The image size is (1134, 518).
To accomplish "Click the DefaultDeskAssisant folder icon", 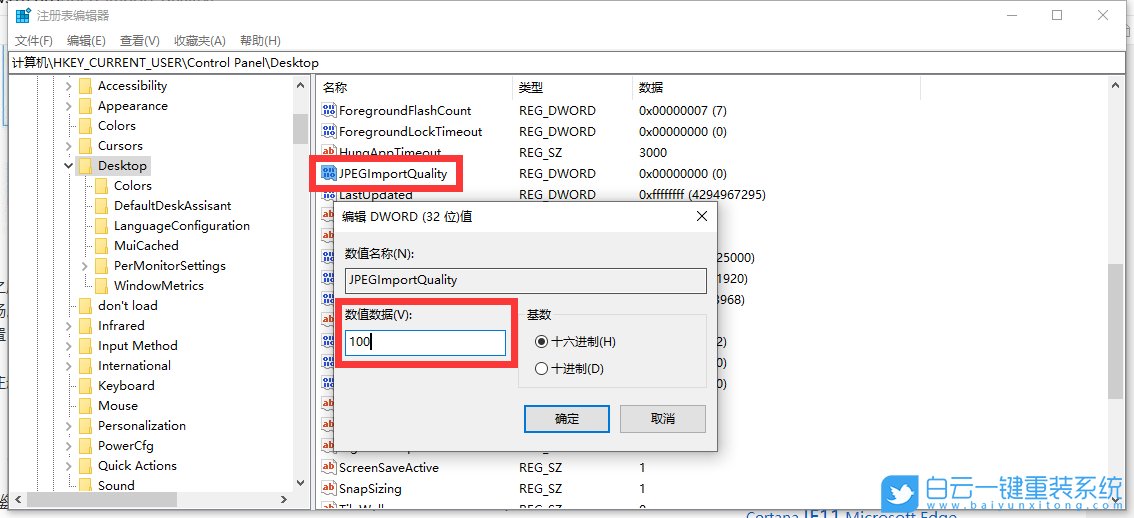I will pyautogui.click(x=101, y=205).
